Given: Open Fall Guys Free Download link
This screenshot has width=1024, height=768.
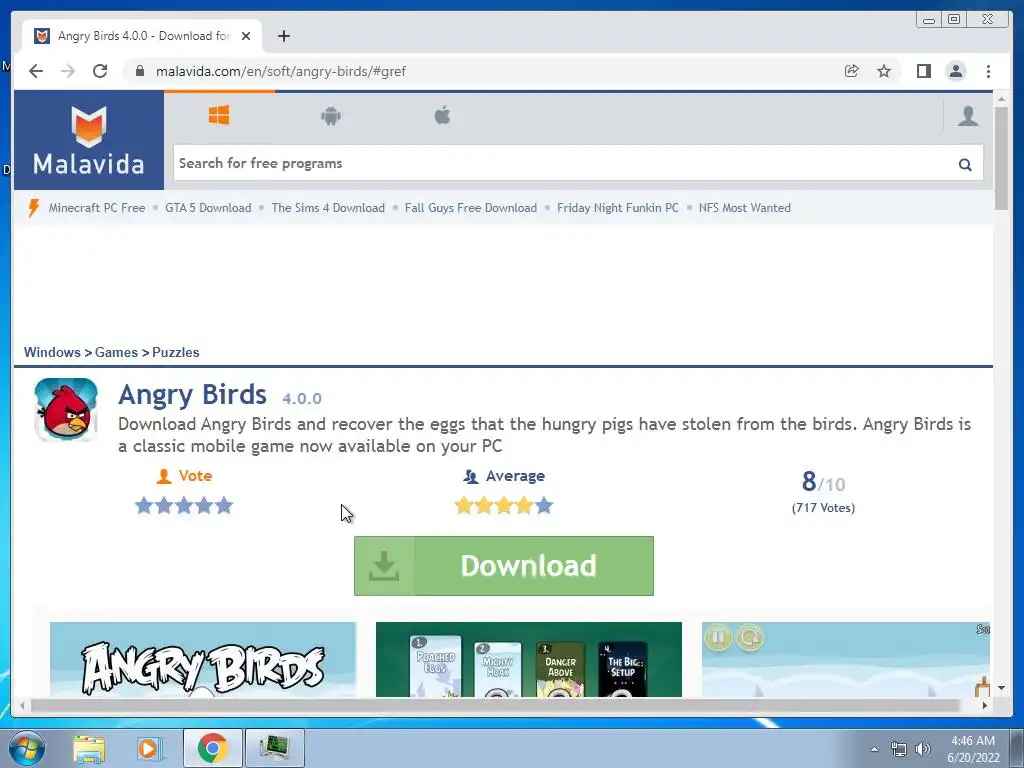Looking at the screenshot, I should 471,208.
